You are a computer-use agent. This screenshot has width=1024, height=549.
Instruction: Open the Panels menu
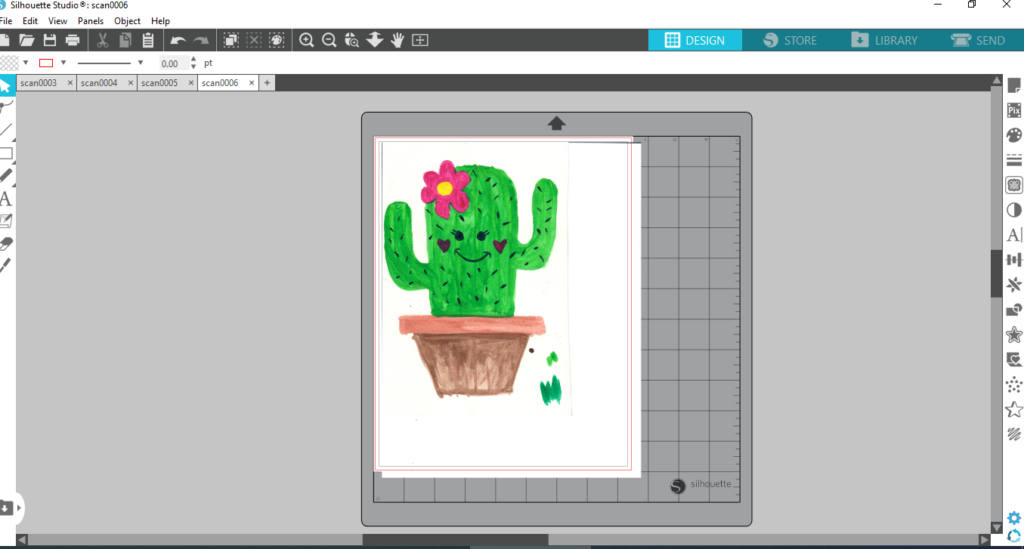90,21
